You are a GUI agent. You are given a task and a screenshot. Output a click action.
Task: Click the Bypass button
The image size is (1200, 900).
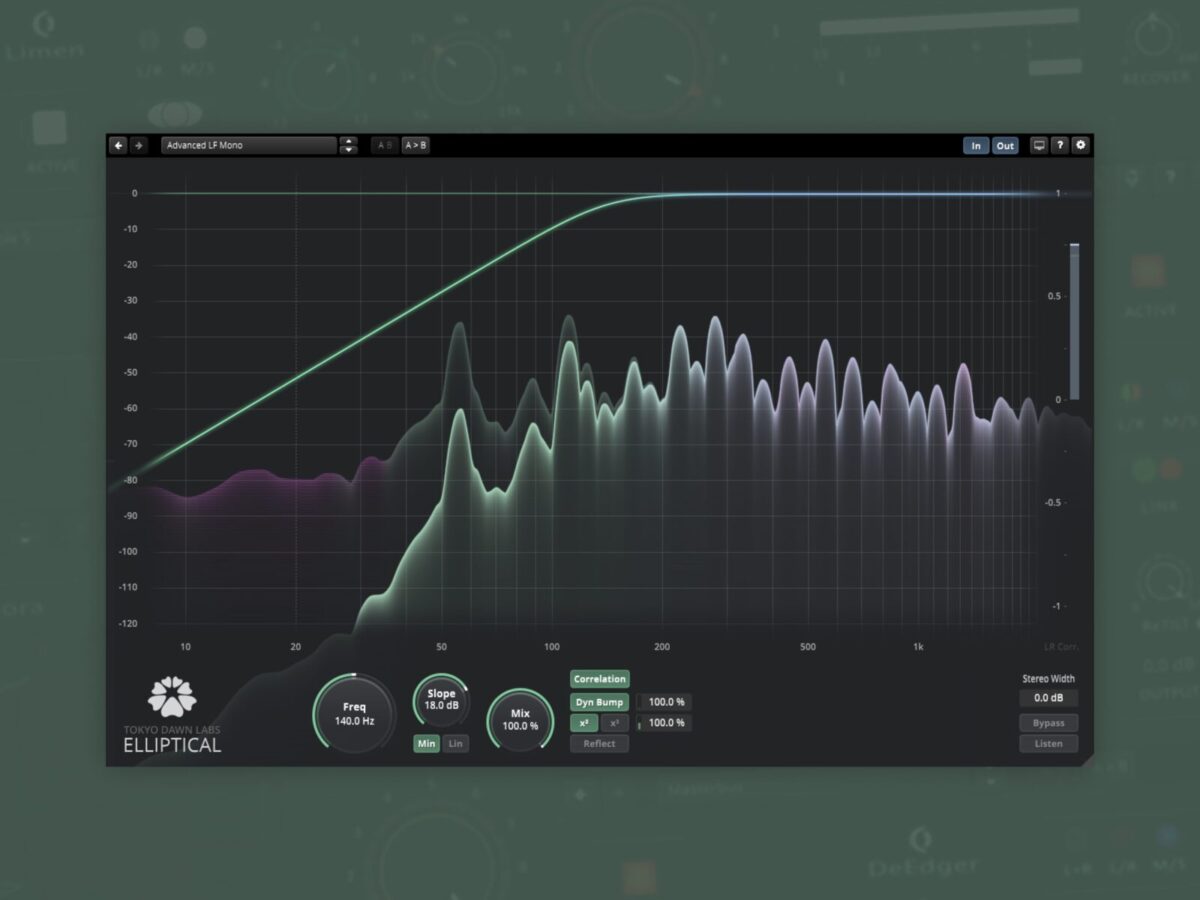point(1049,723)
